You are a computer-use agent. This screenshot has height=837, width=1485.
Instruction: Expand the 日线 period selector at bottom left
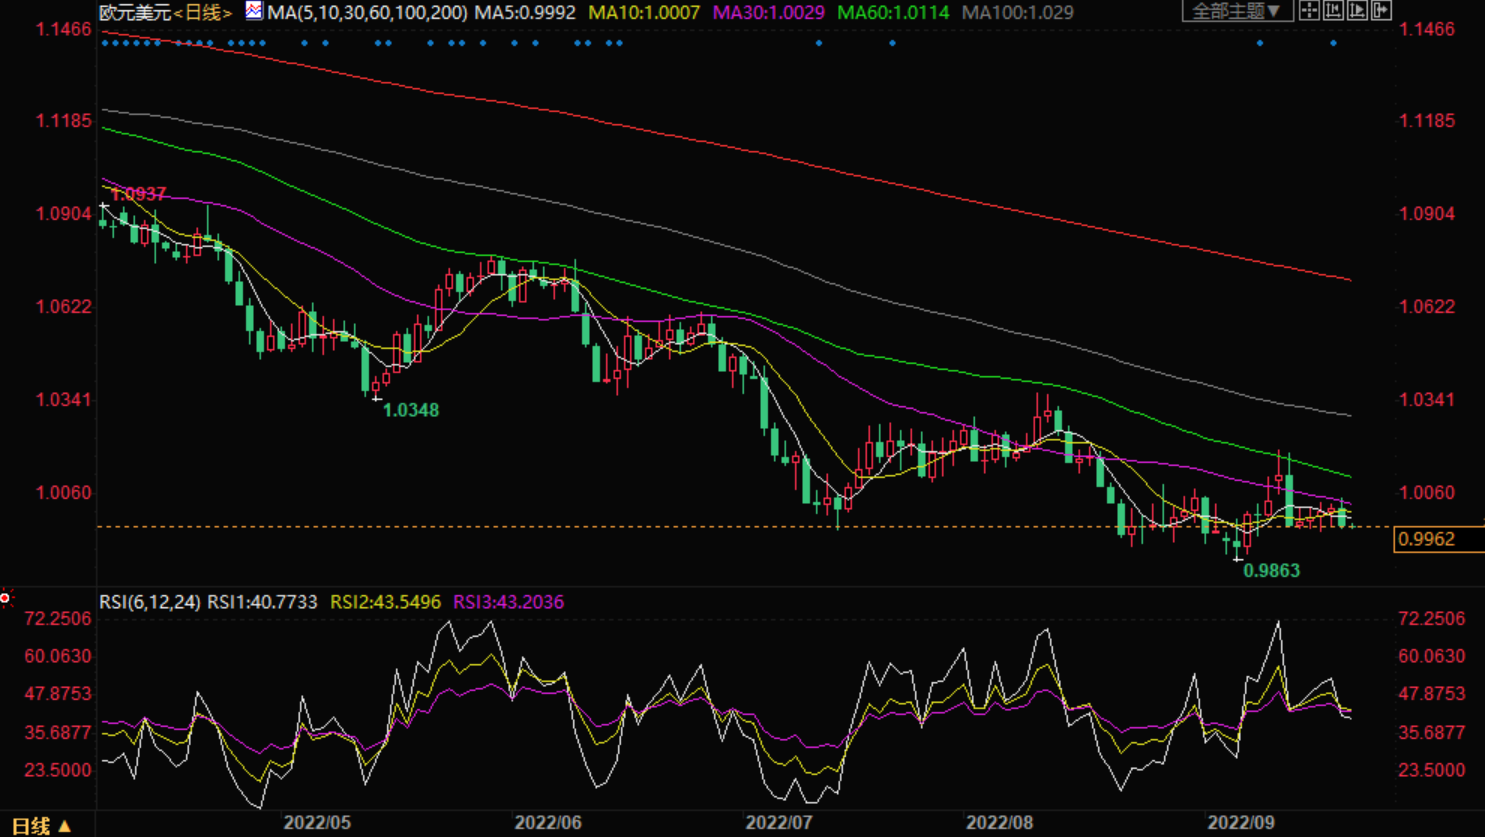[x=41, y=826]
